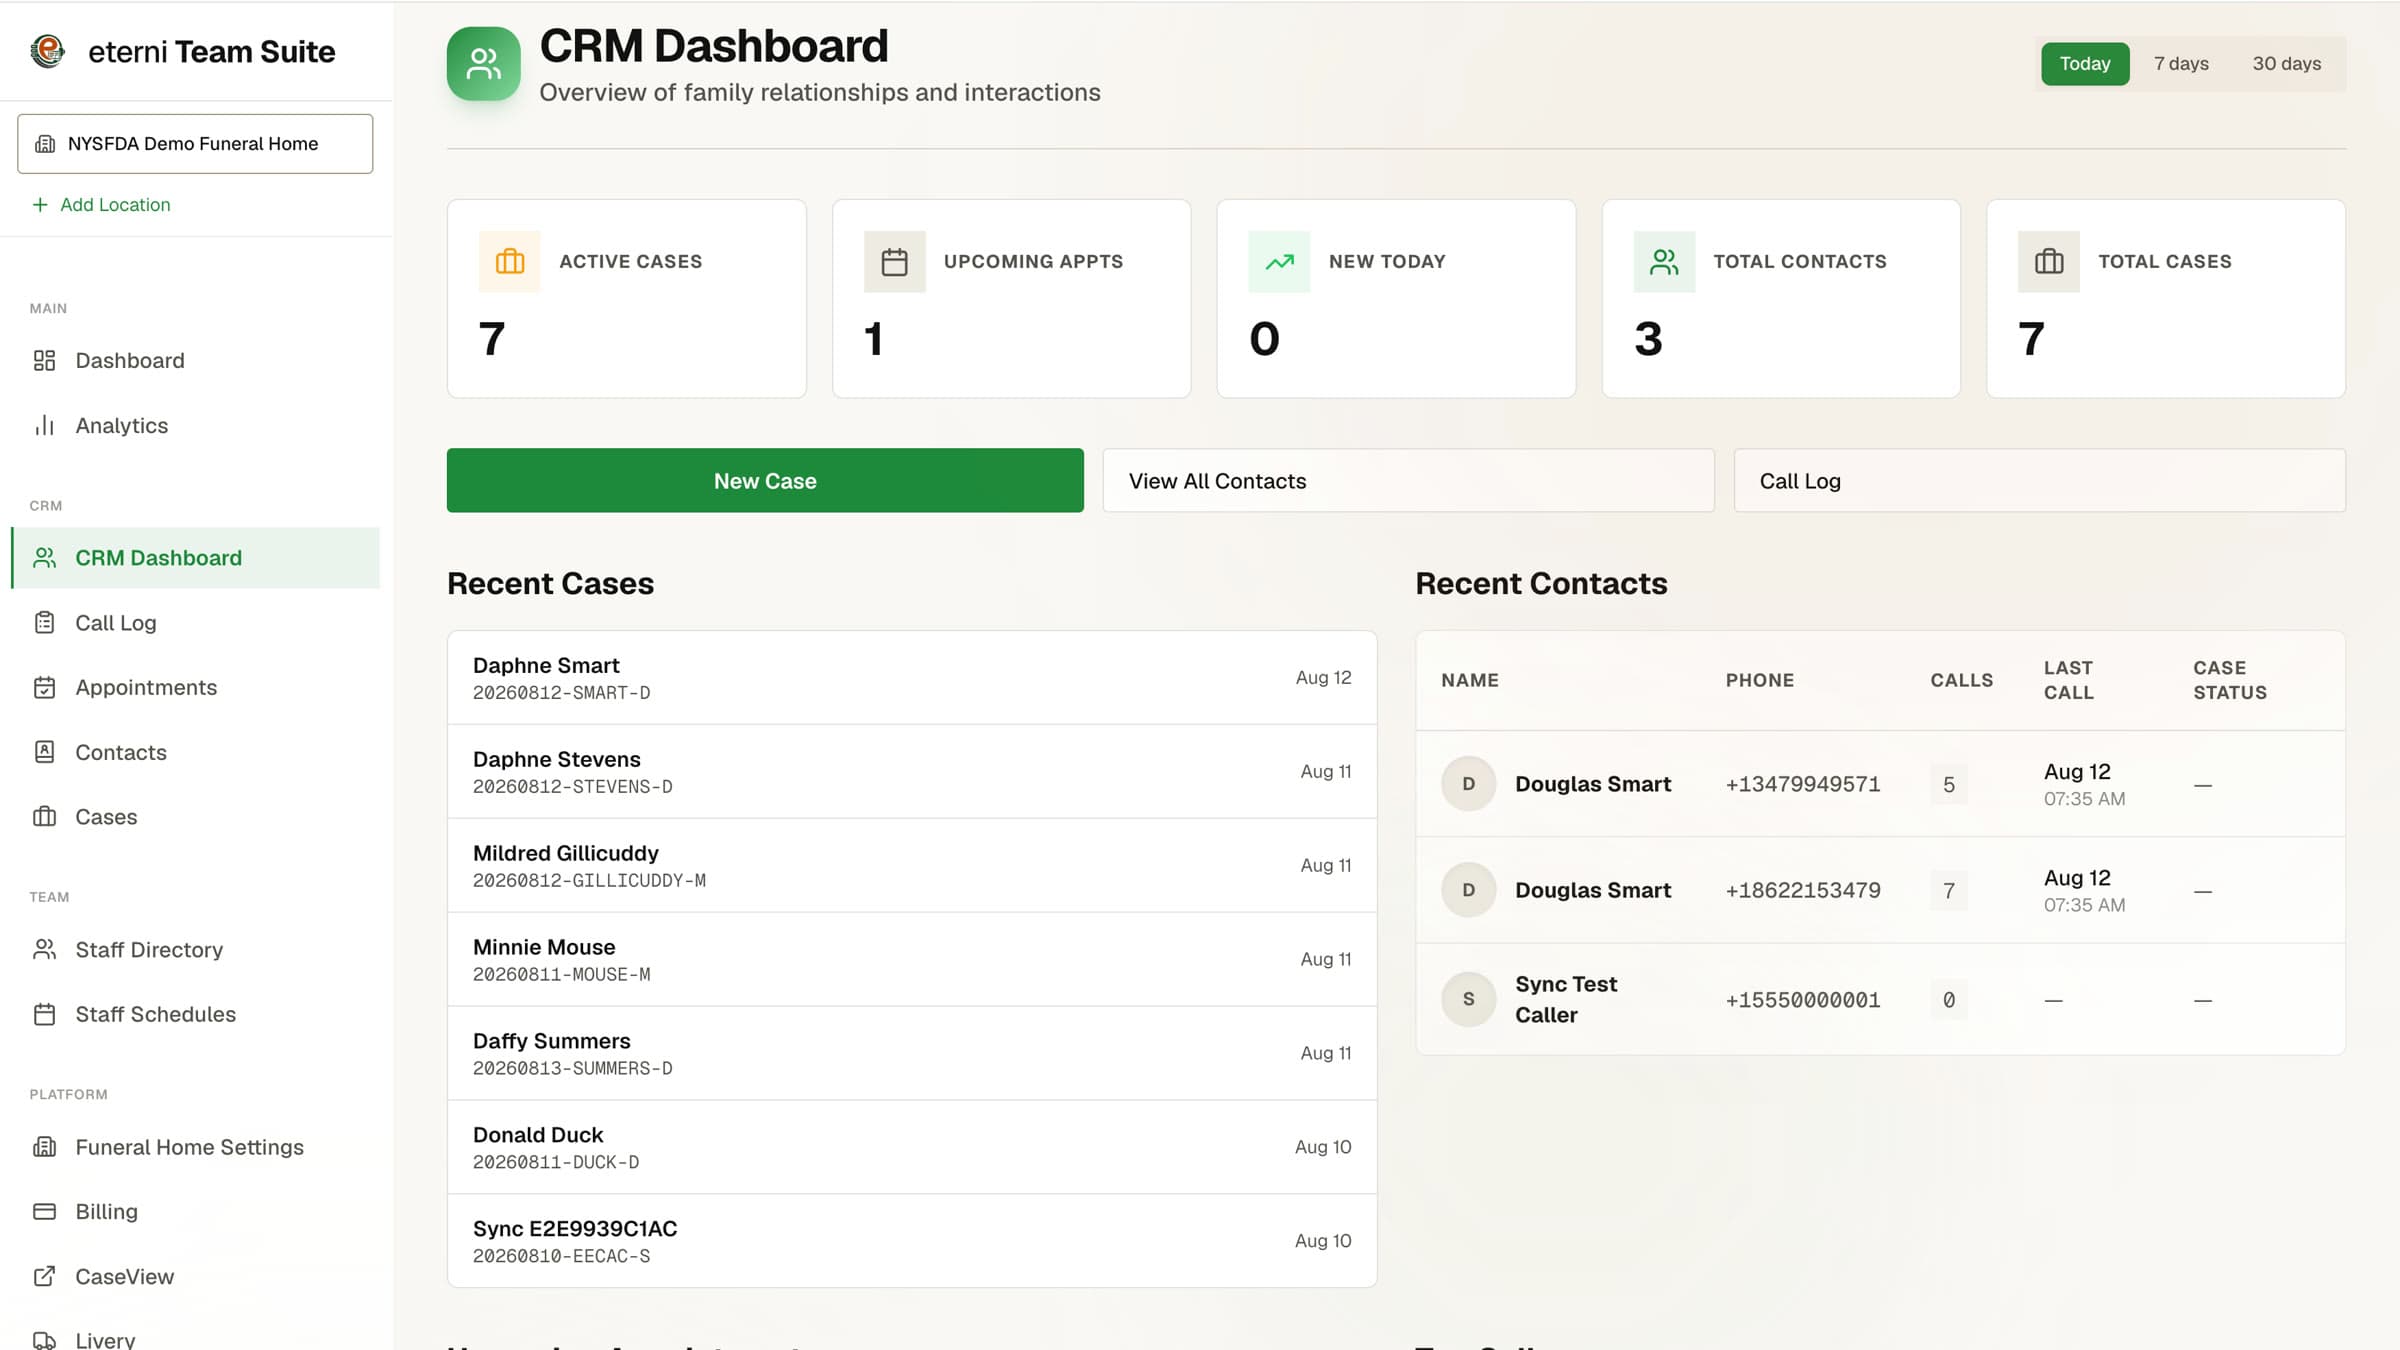Click the New Case button

point(765,480)
